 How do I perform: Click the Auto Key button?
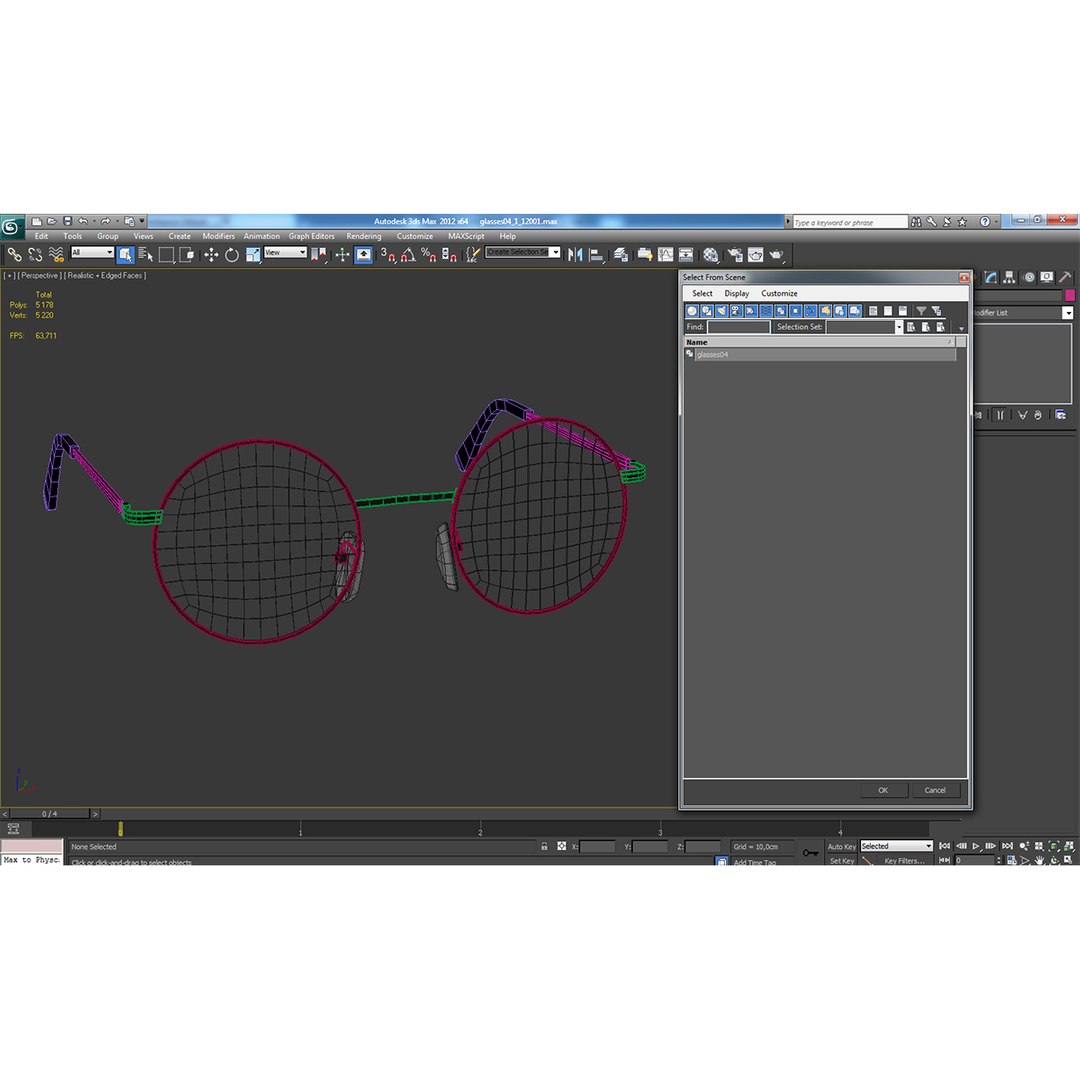coord(841,847)
